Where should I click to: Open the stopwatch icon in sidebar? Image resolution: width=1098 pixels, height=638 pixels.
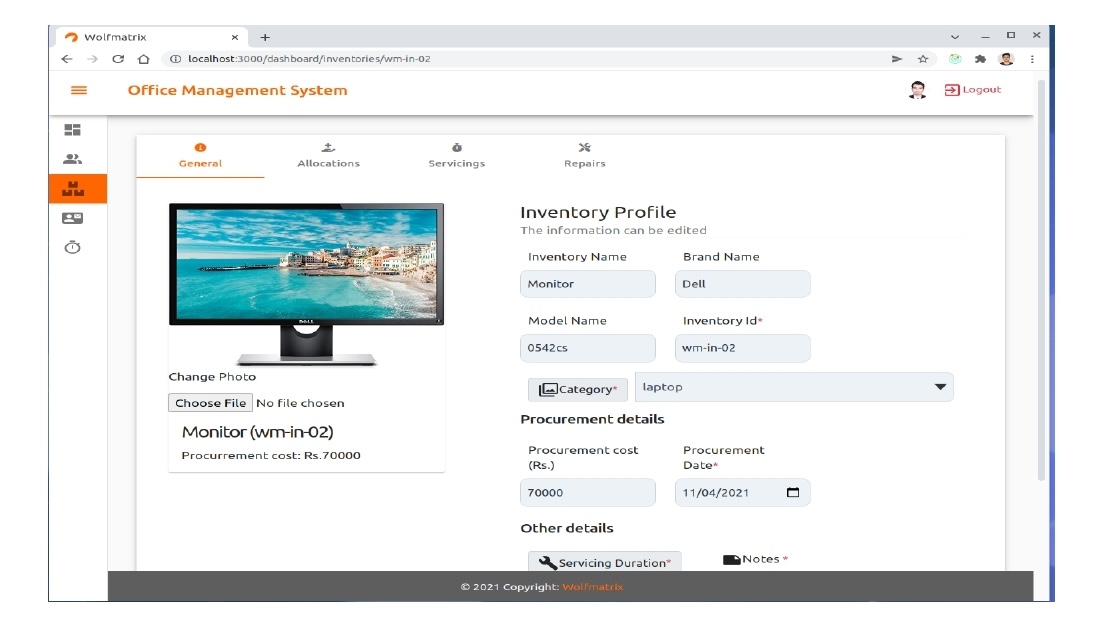click(72, 247)
